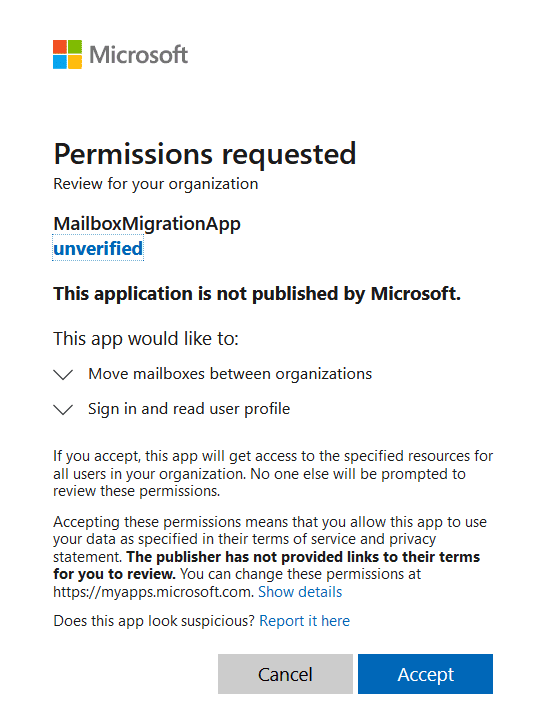Screen dimensions: 538x719
Task: Click the 'If you accept' consent paragraph
Action: click(x=273, y=474)
